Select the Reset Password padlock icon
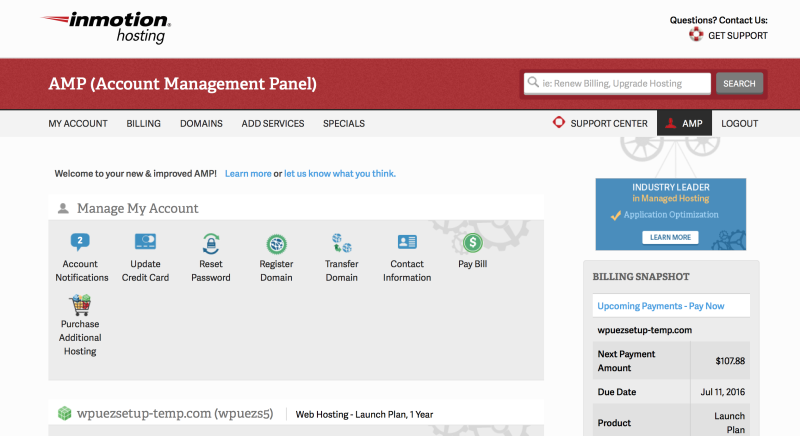The image size is (800, 436). coord(211,244)
